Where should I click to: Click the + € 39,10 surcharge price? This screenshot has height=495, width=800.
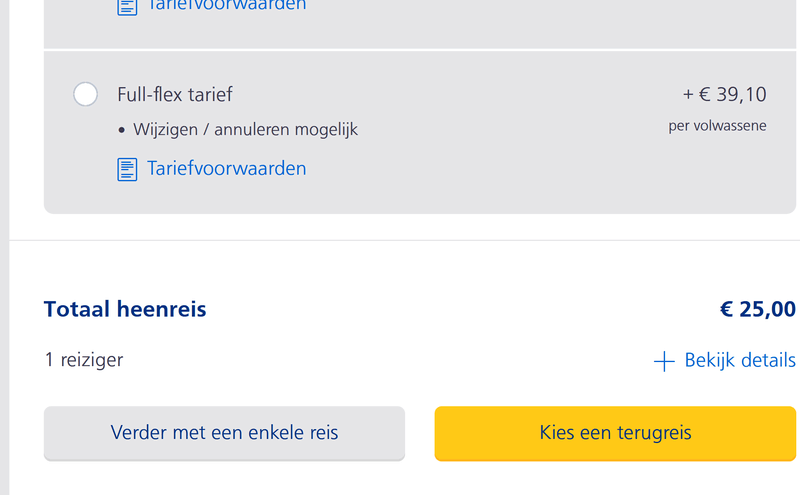725,95
